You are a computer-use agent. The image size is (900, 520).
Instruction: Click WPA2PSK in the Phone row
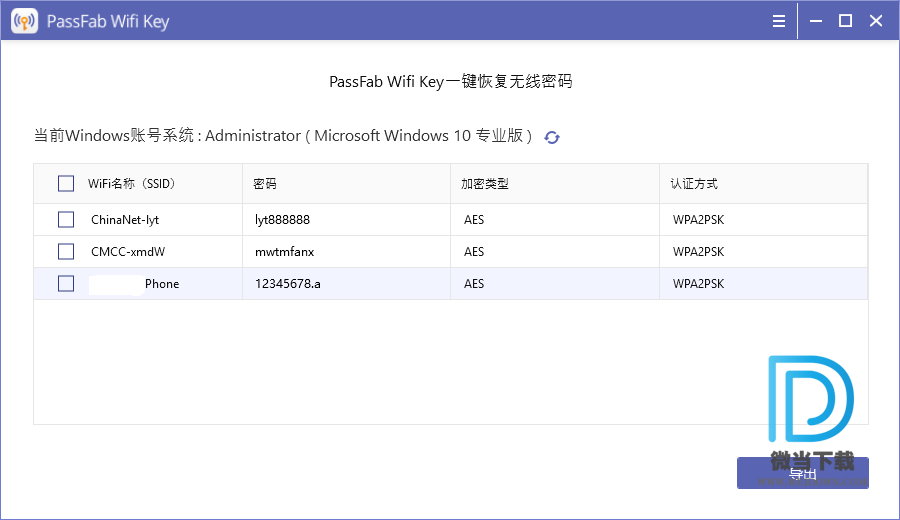[699, 284]
